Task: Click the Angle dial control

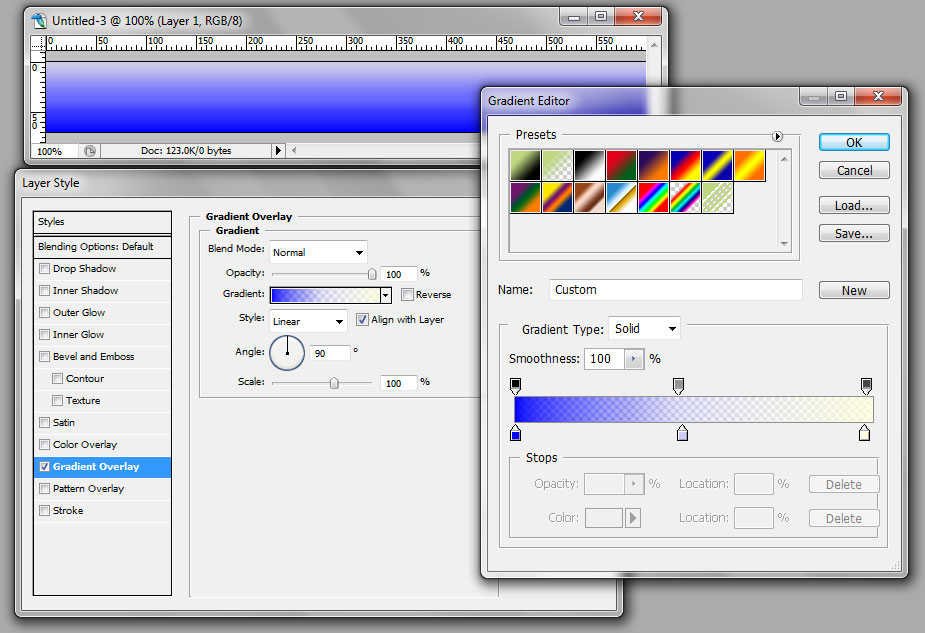Action: pyautogui.click(x=287, y=353)
